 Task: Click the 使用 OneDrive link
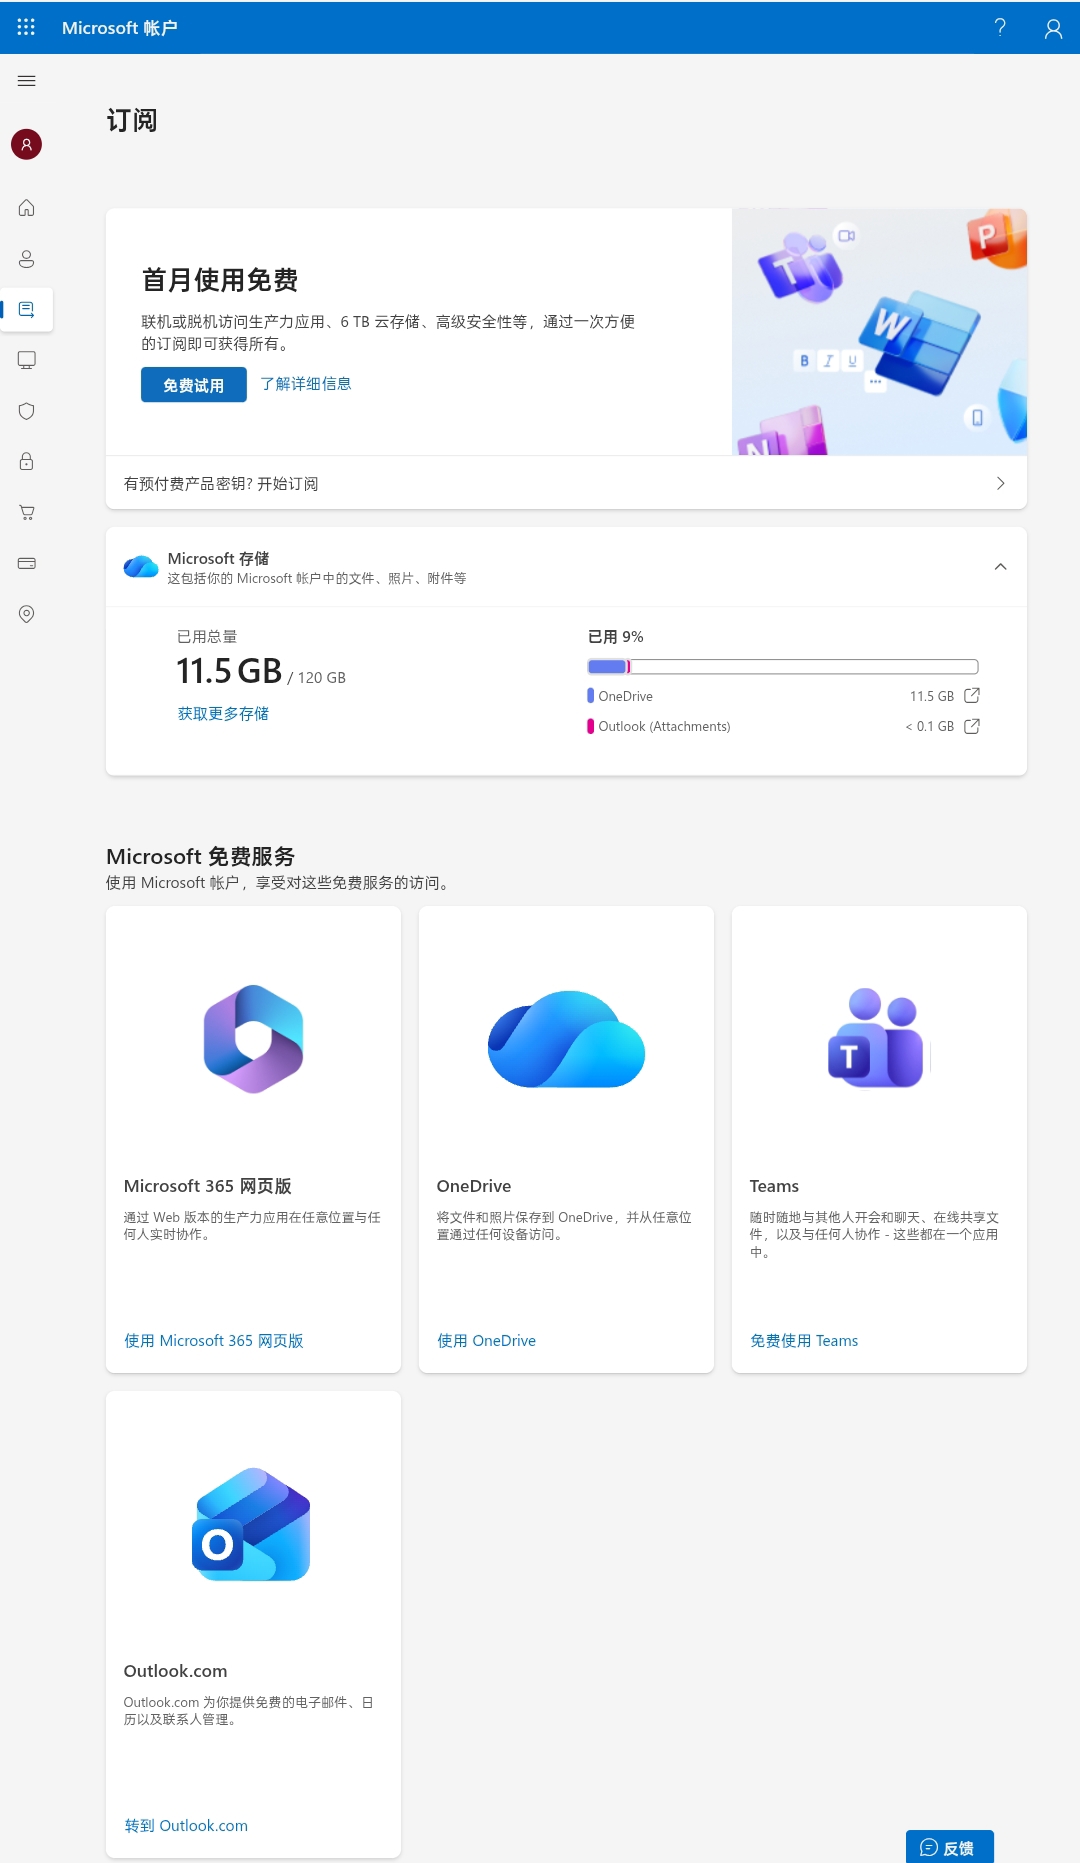(x=487, y=1341)
